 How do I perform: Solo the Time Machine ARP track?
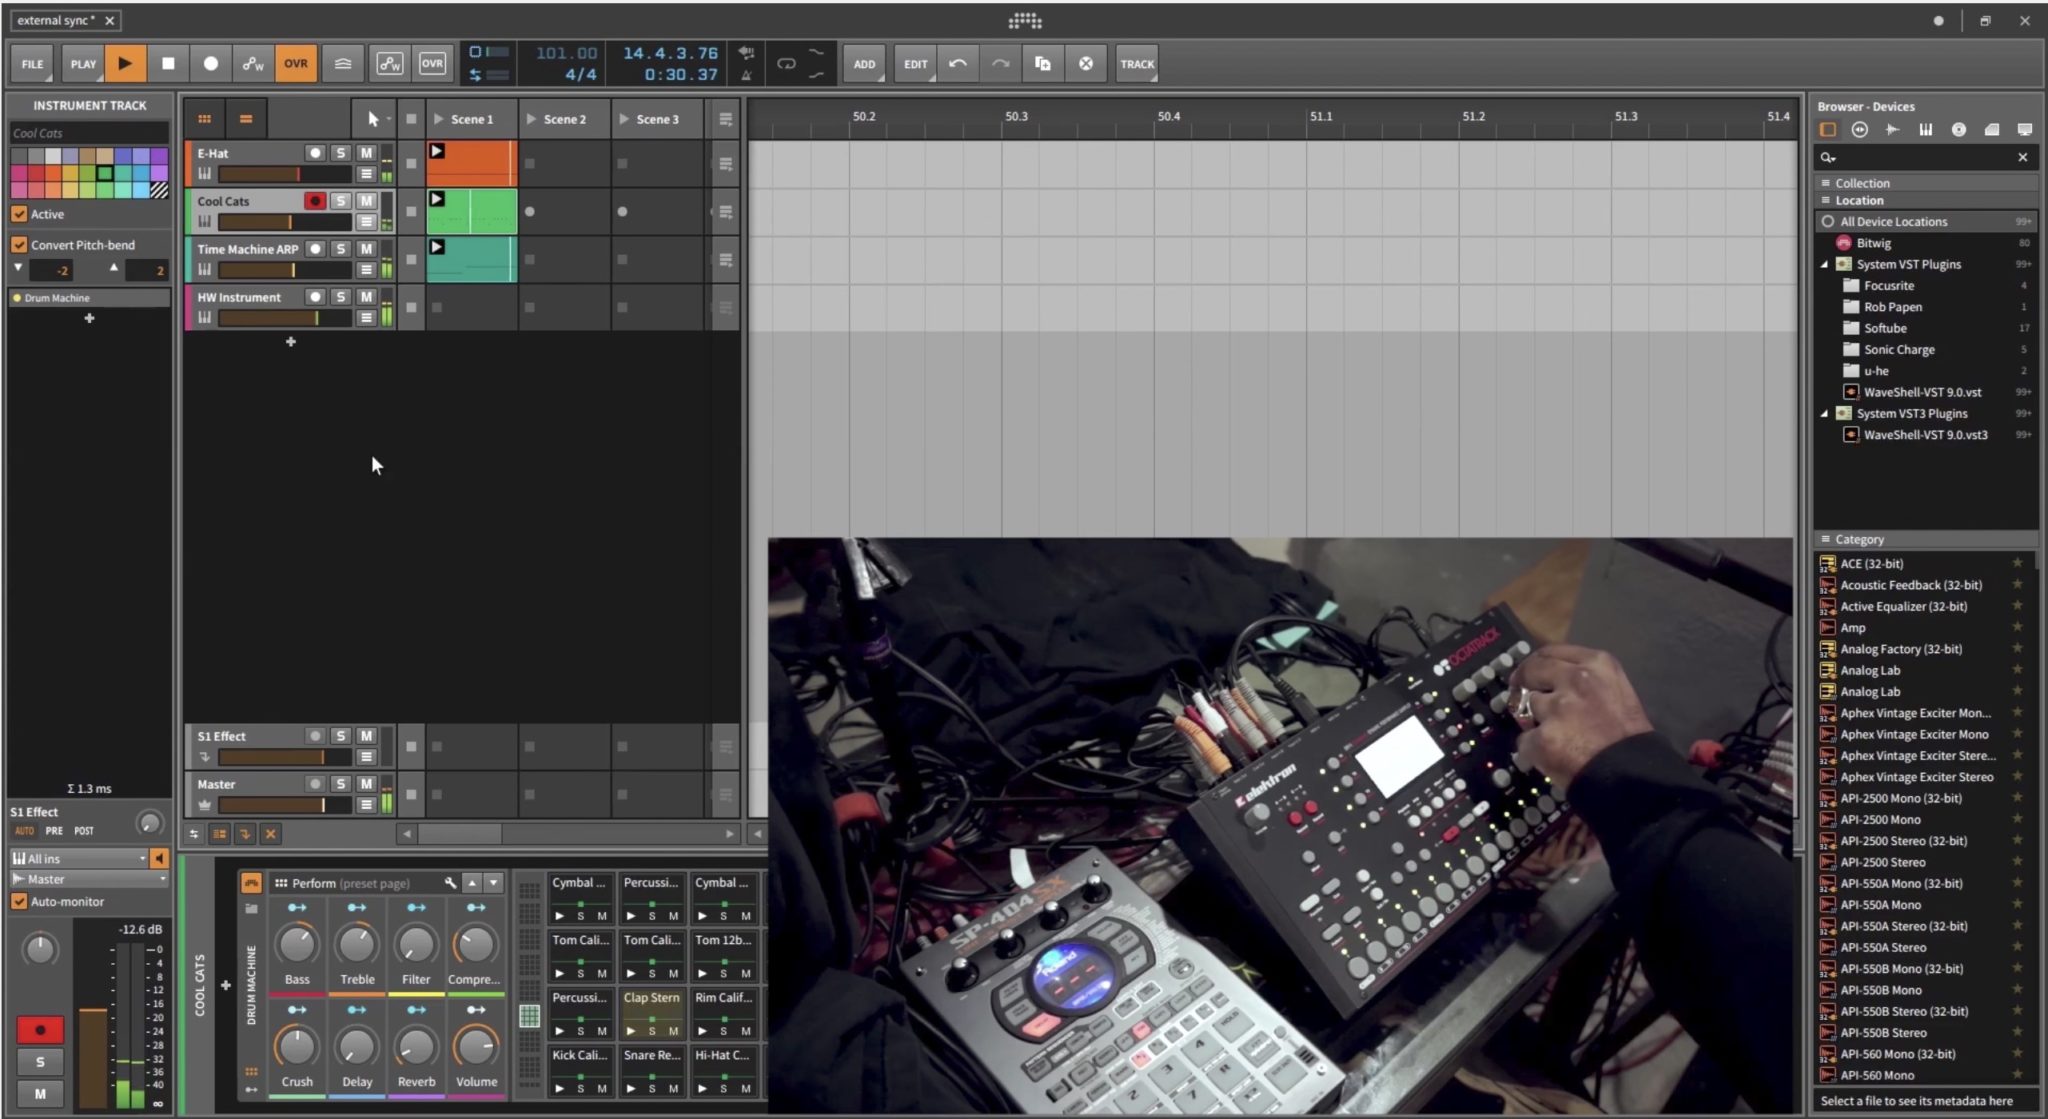point(340,249)
